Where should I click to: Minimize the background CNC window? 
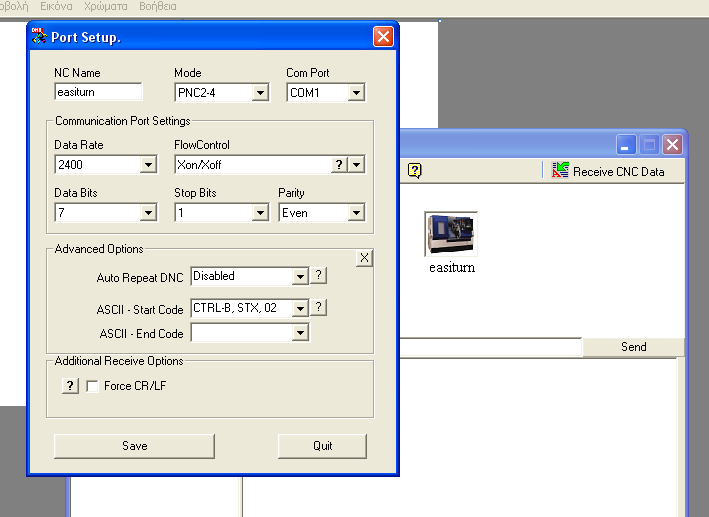point(626,145)
